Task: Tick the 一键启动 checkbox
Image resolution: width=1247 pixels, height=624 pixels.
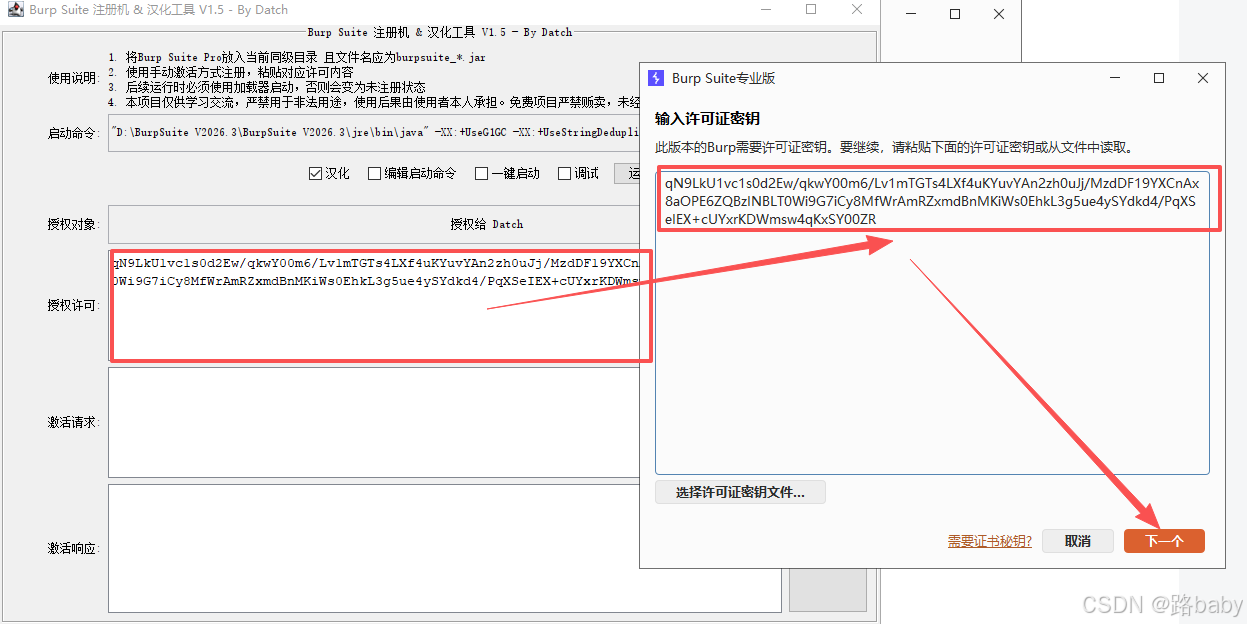Action: pyautogui.click(x=481, y=173)
